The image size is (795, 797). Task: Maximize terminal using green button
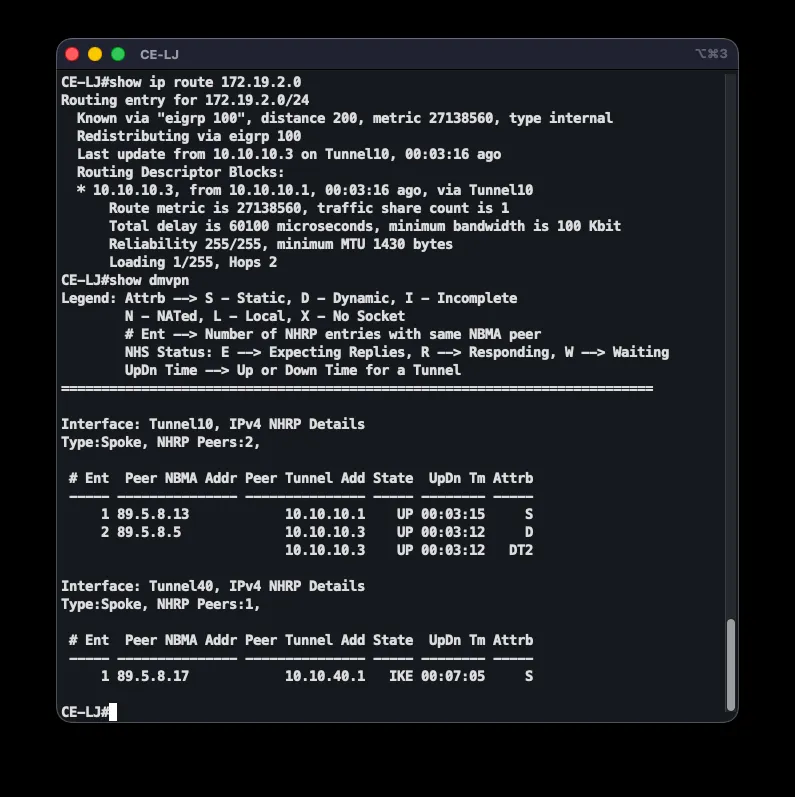click(x=118, y=54)
